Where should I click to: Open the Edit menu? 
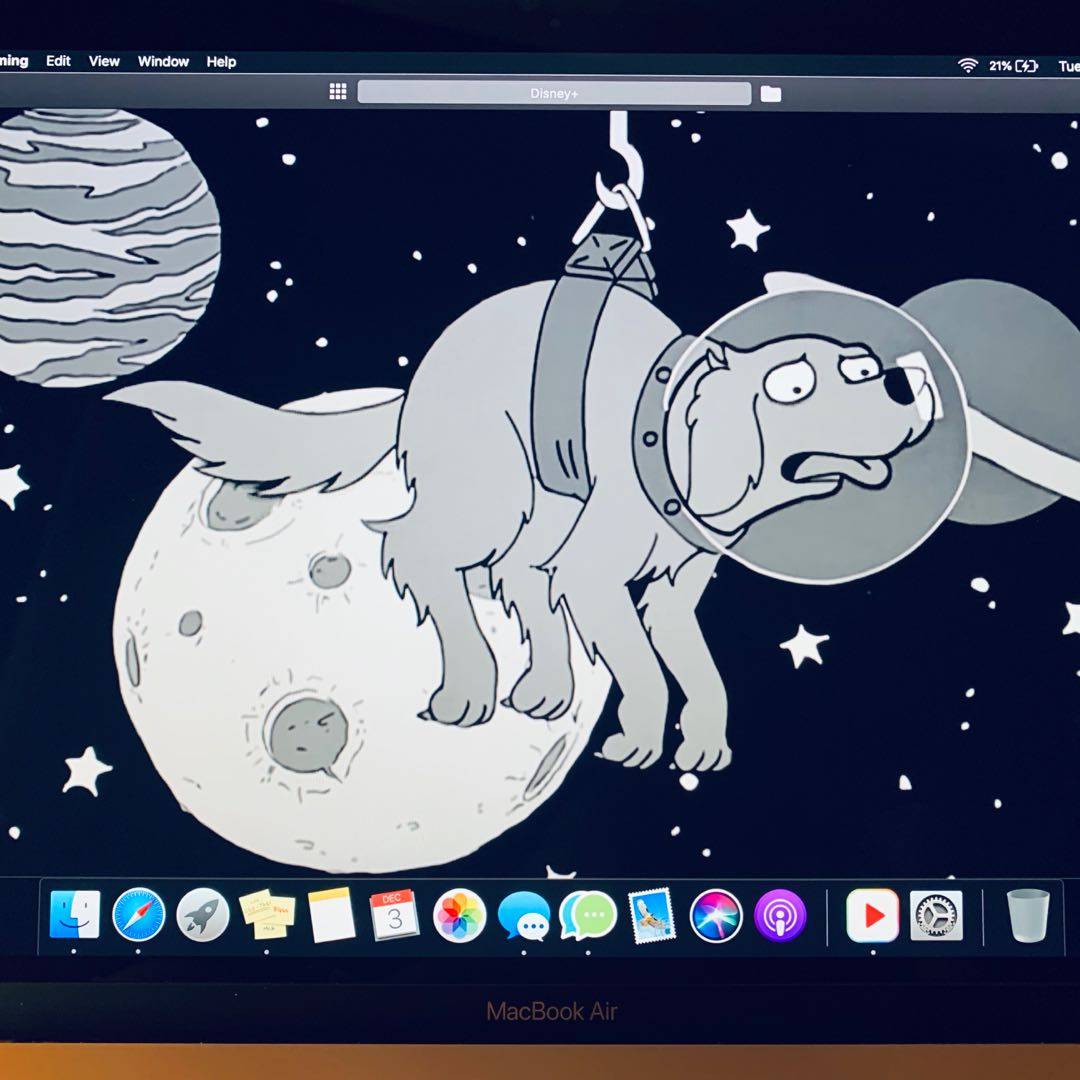tap(59, 61)
